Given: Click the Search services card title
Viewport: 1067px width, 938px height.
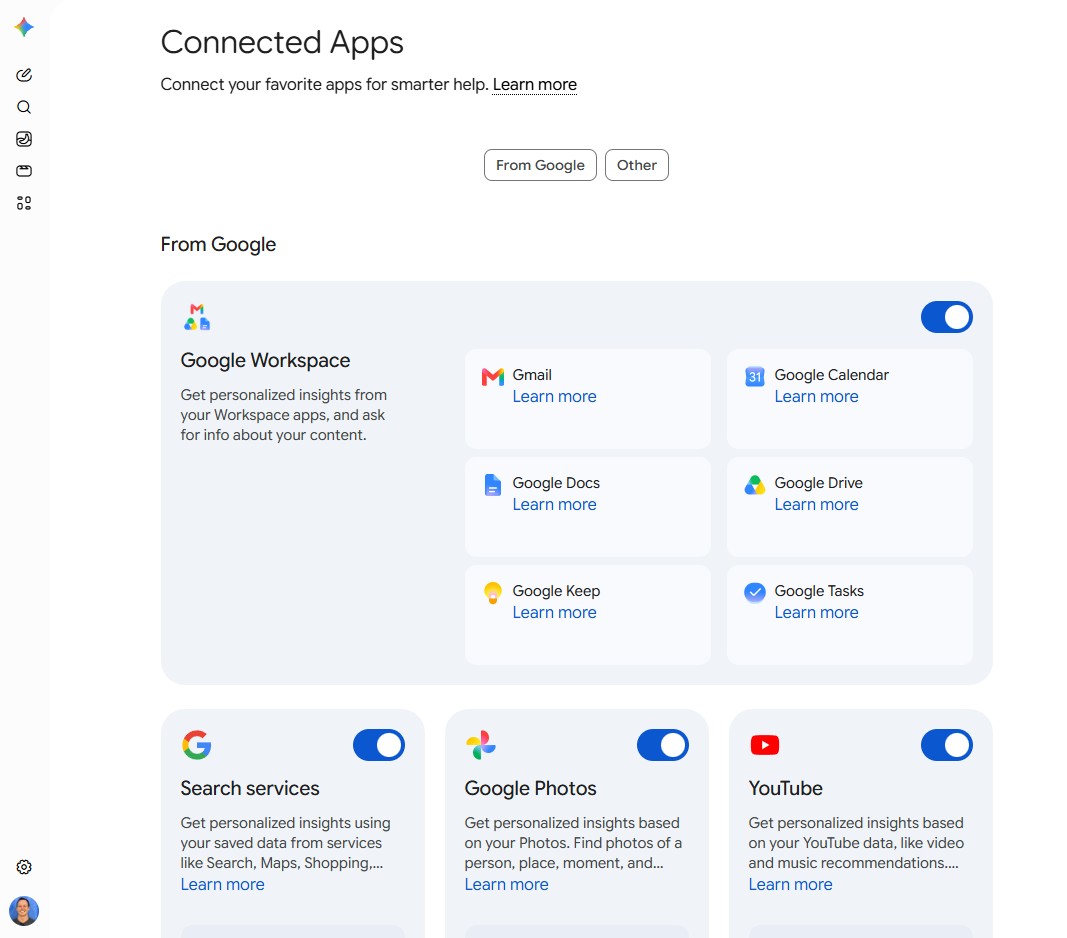Looking at the screenshot, I should [x=250, y=788].
